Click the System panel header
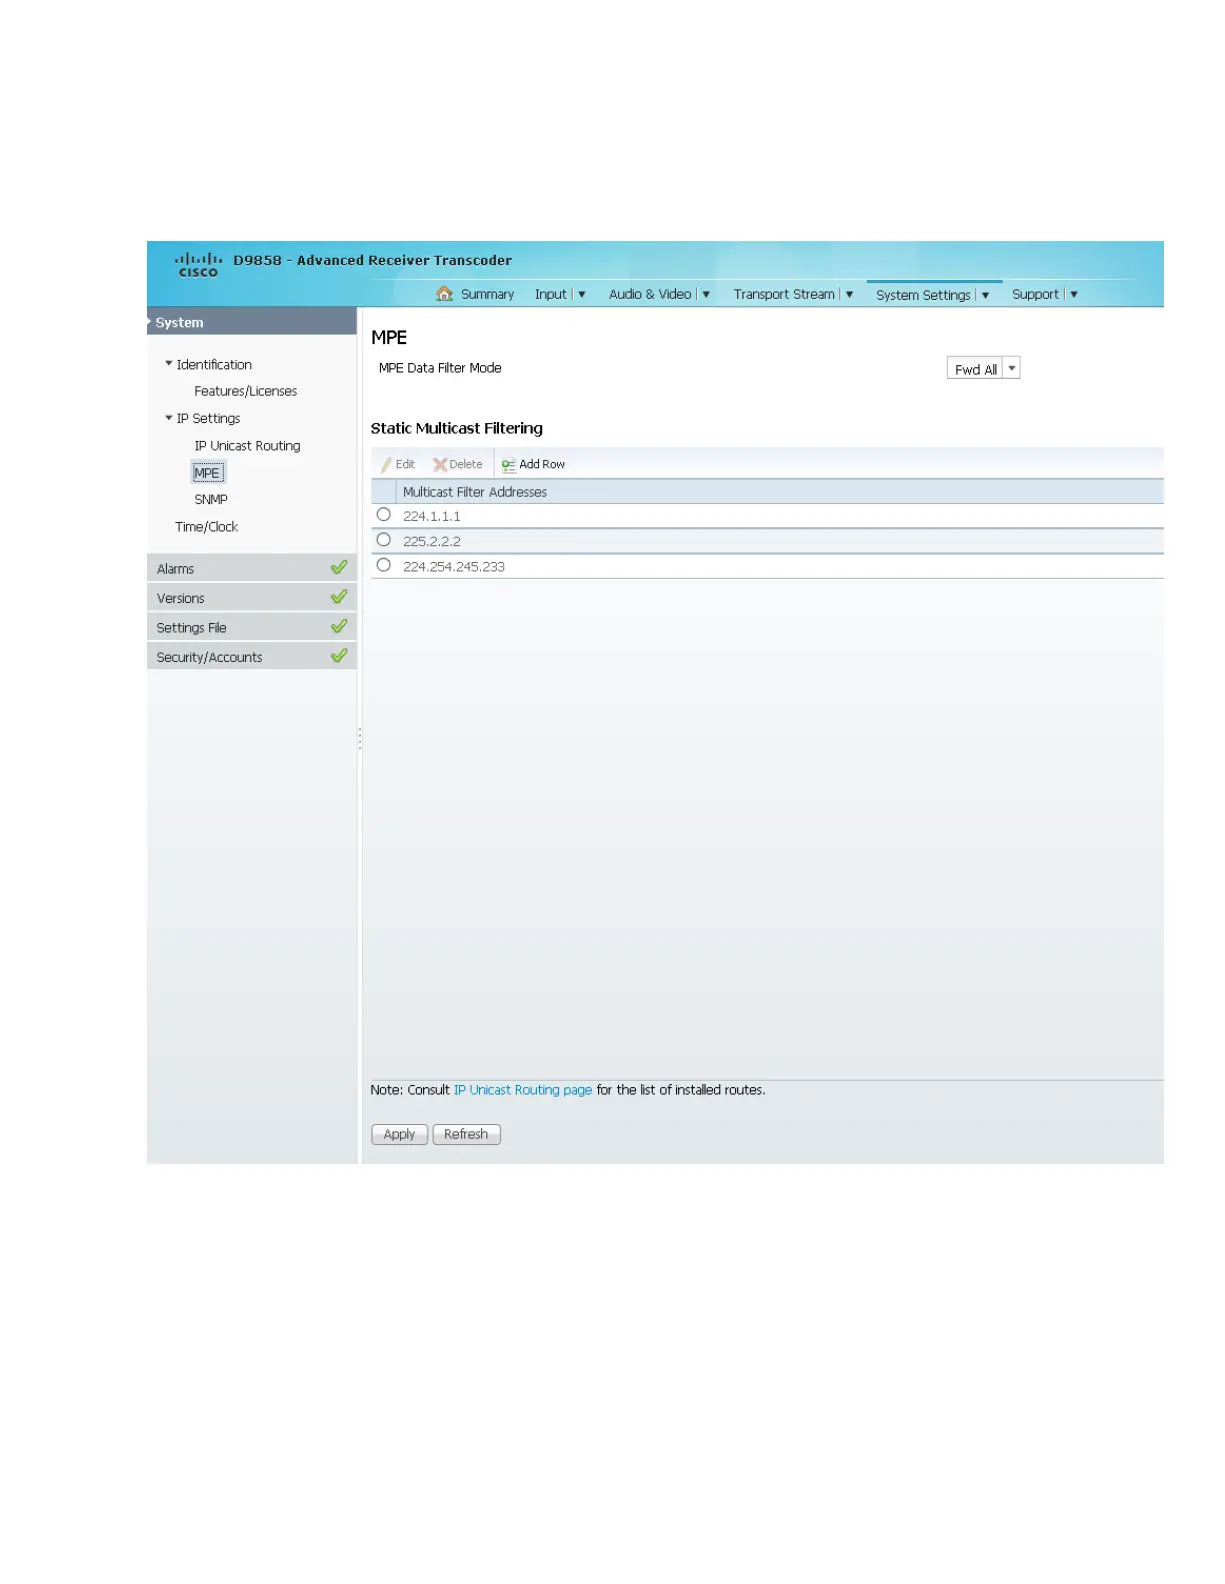 coord(252,322)
